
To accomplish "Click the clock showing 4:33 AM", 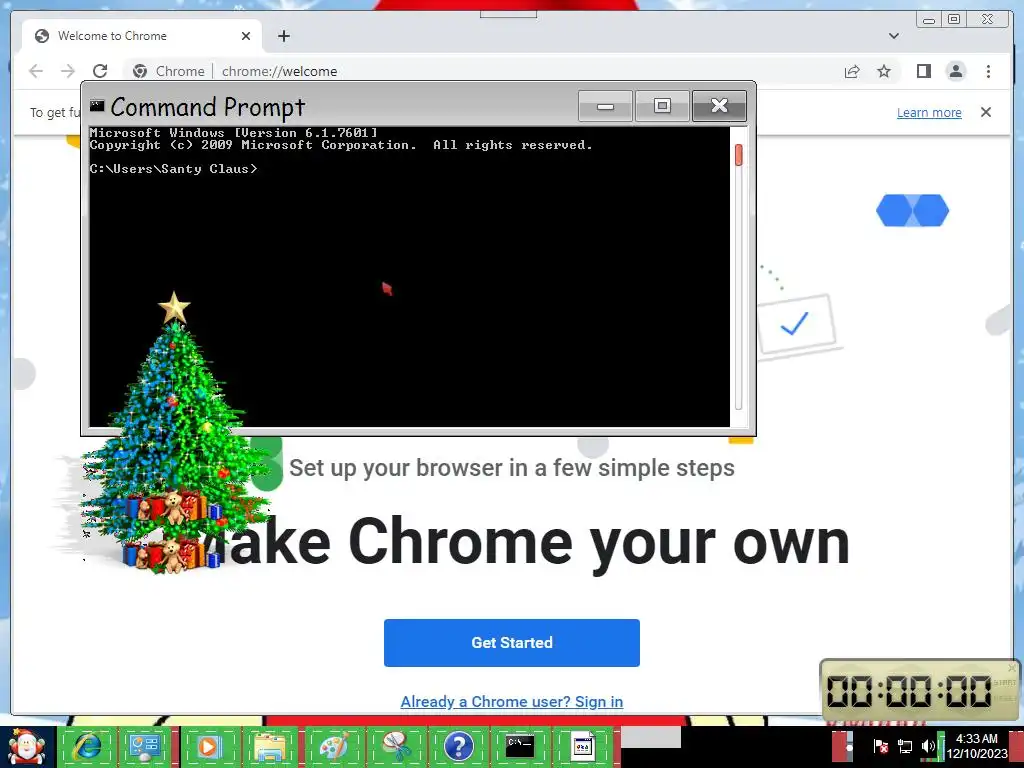I will [x=977, y=746].
